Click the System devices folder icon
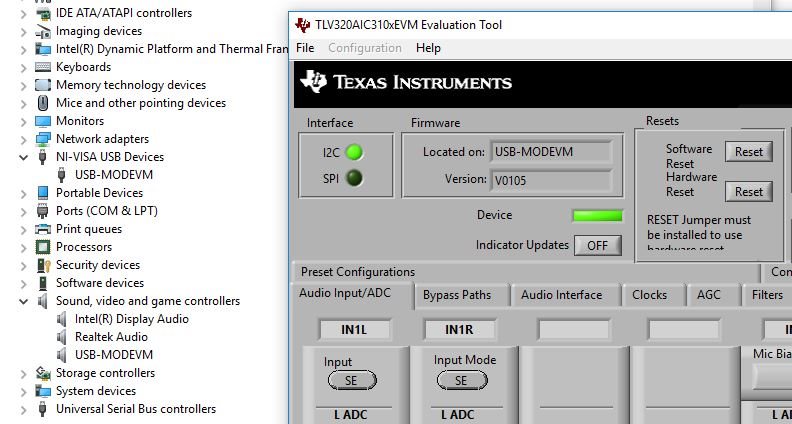This screenshot has width=792, height=424. pos(43,391)
